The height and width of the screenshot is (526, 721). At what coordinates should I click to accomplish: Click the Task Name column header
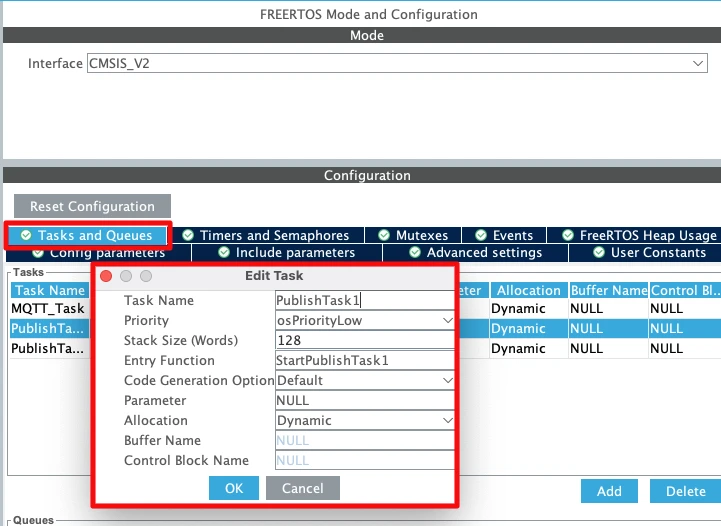coord(50,290)
